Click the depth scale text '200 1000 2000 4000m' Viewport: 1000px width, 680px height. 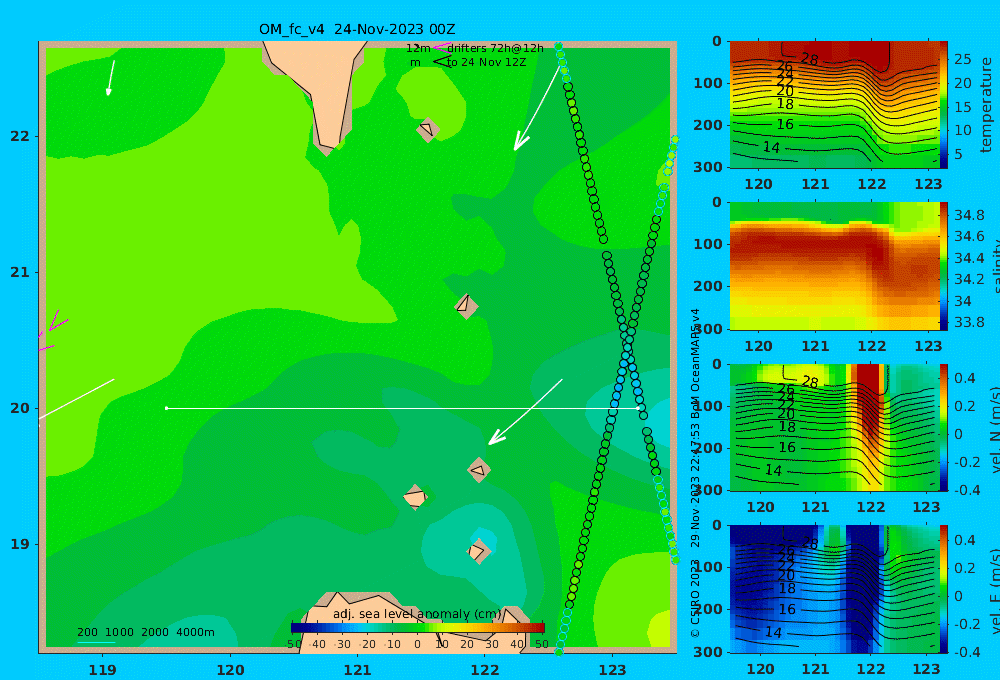click(146, 632)
